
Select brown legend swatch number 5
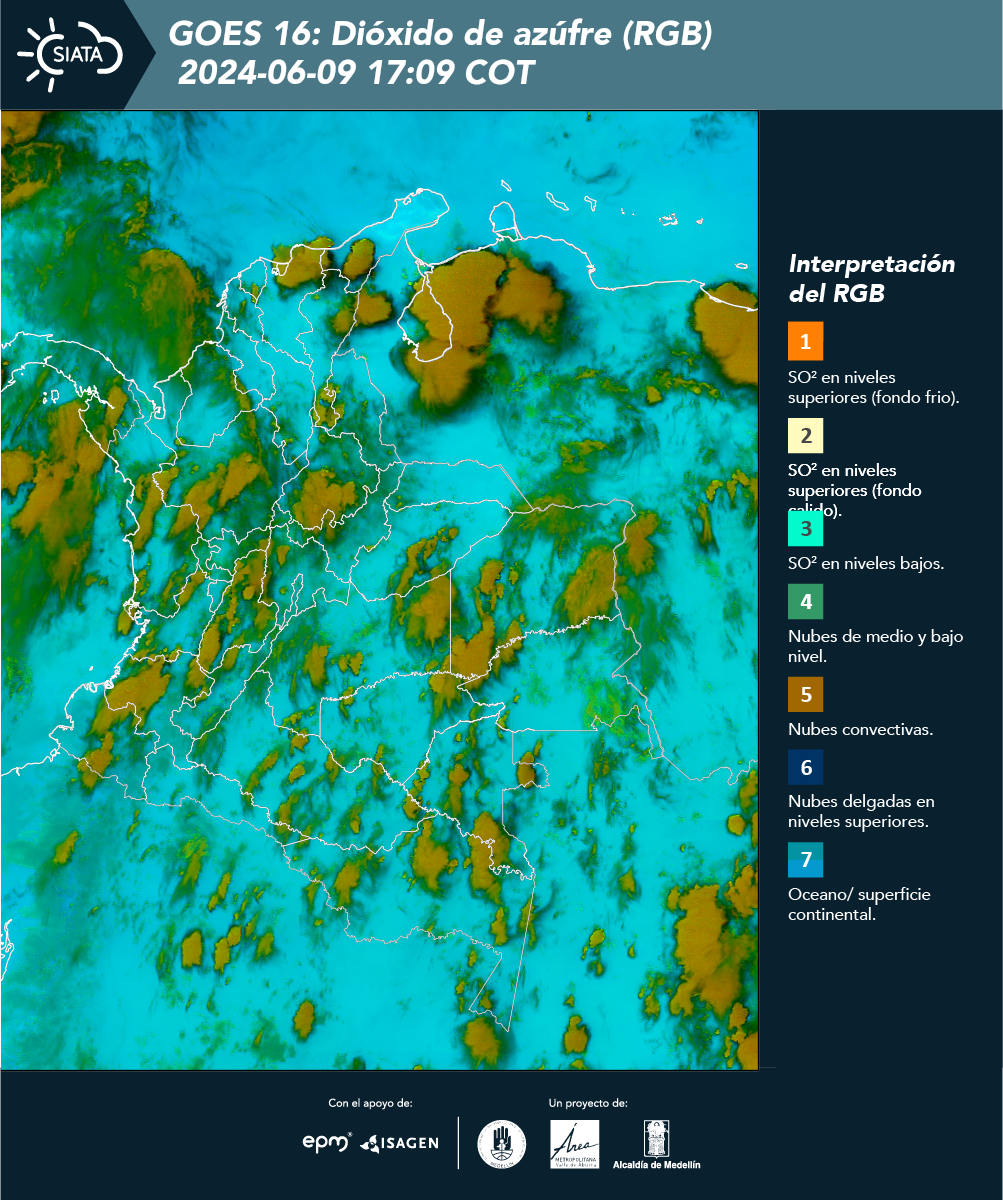tap(805, 693)
